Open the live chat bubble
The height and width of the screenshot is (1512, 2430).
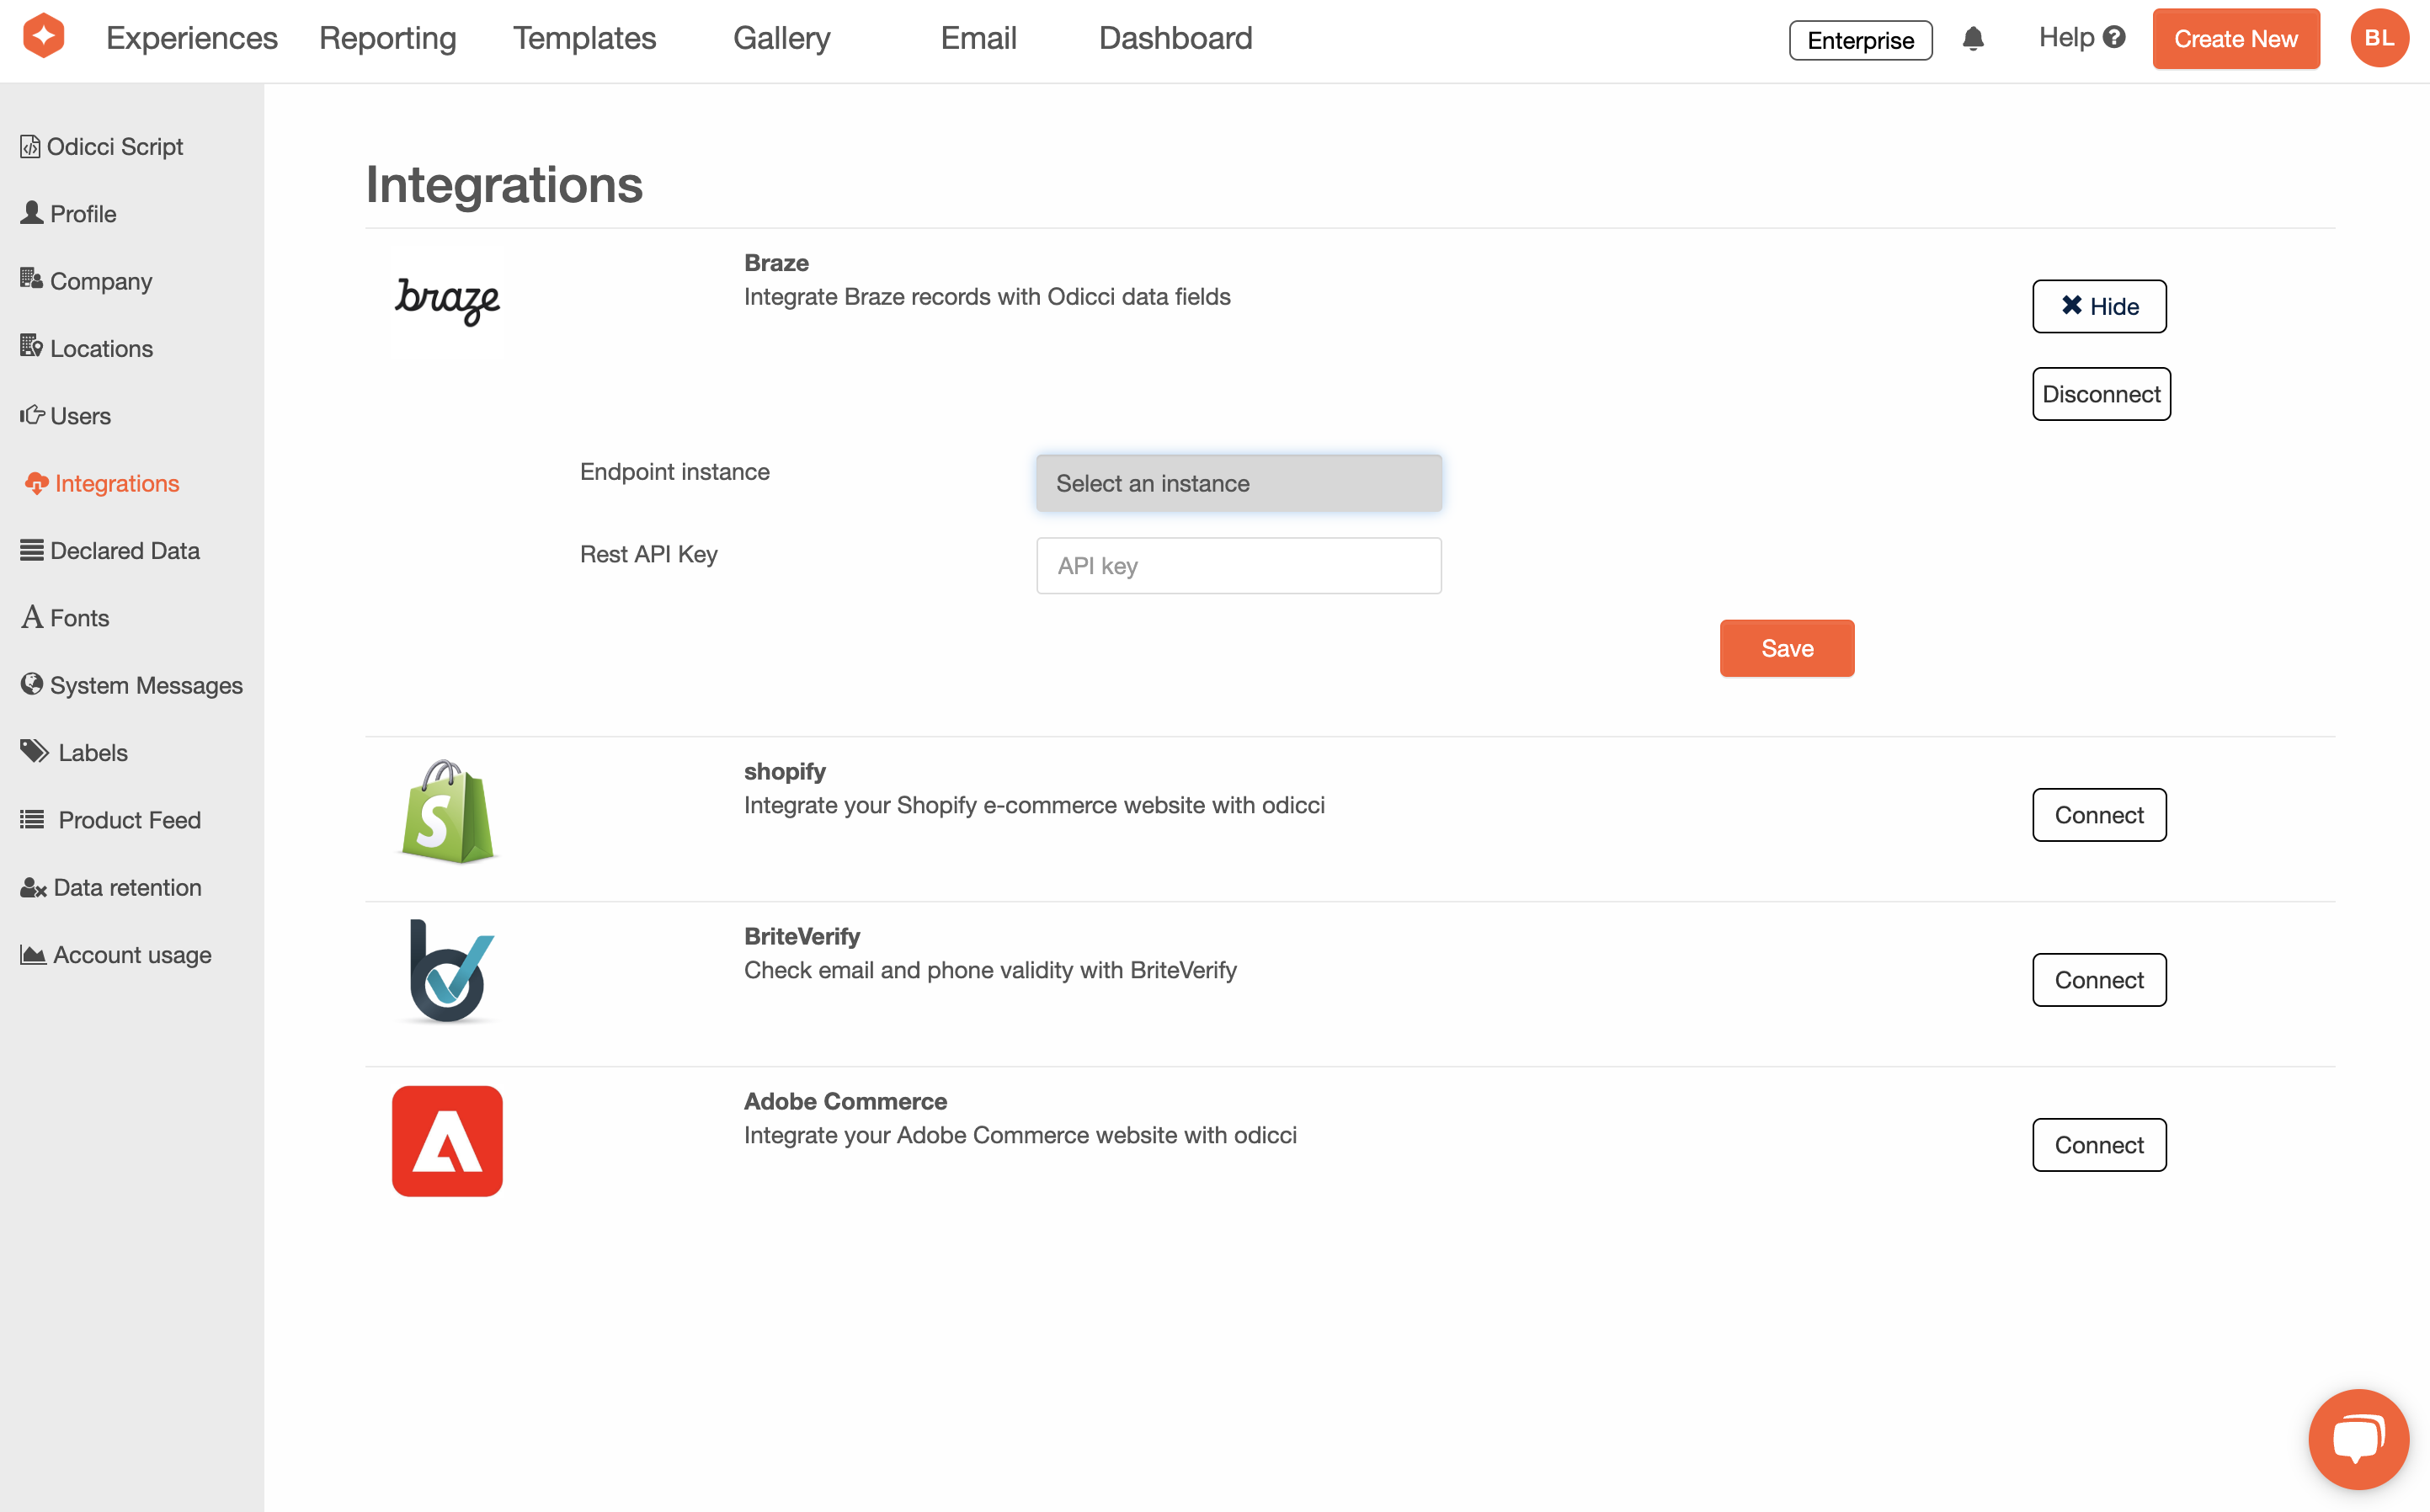click(2358, 1439)
